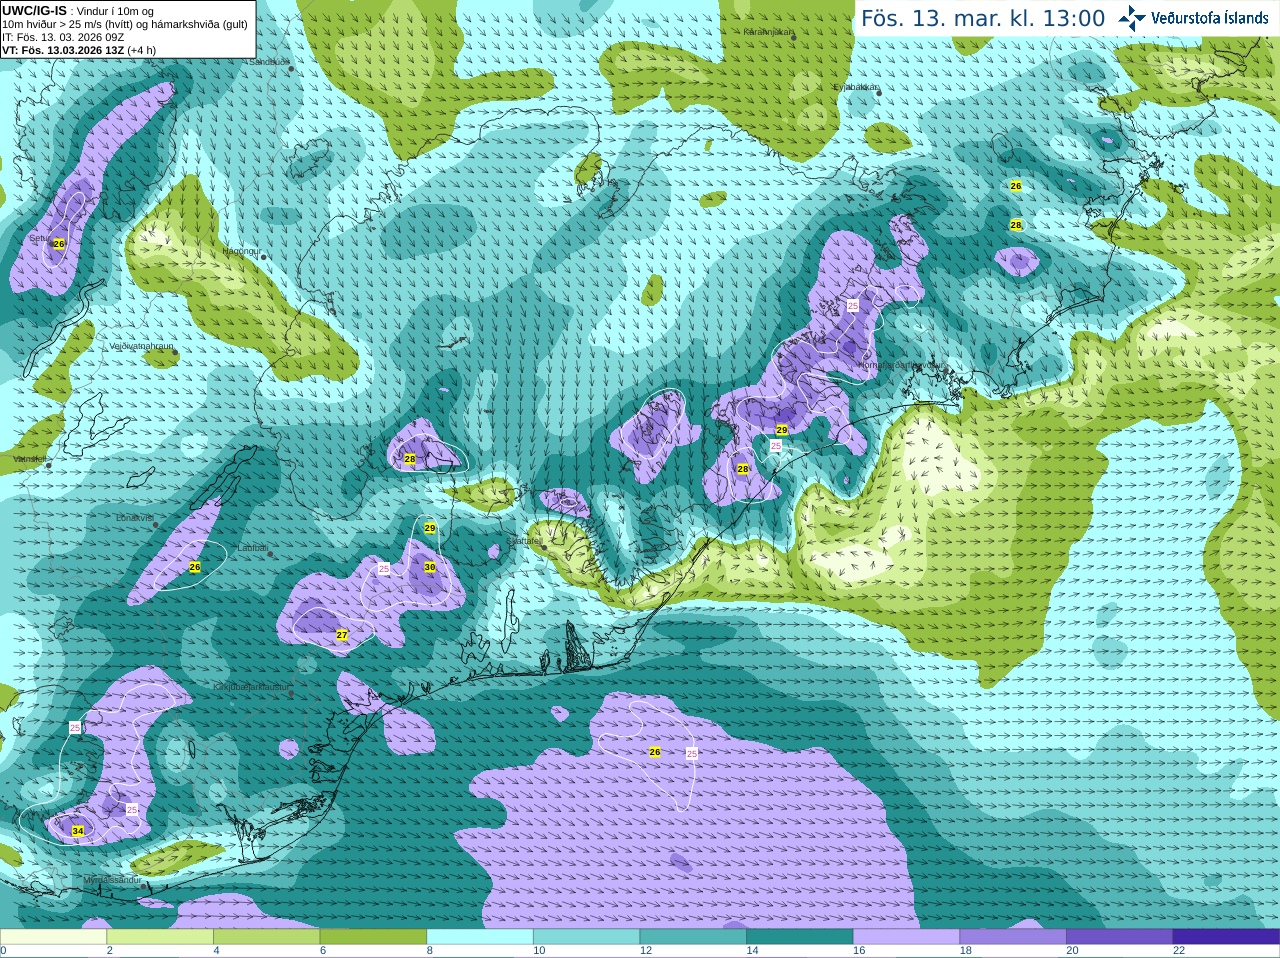Click the Vatnsfell station label
The width and height of the screenshot is (1280, 958).
tap(31, 458)
